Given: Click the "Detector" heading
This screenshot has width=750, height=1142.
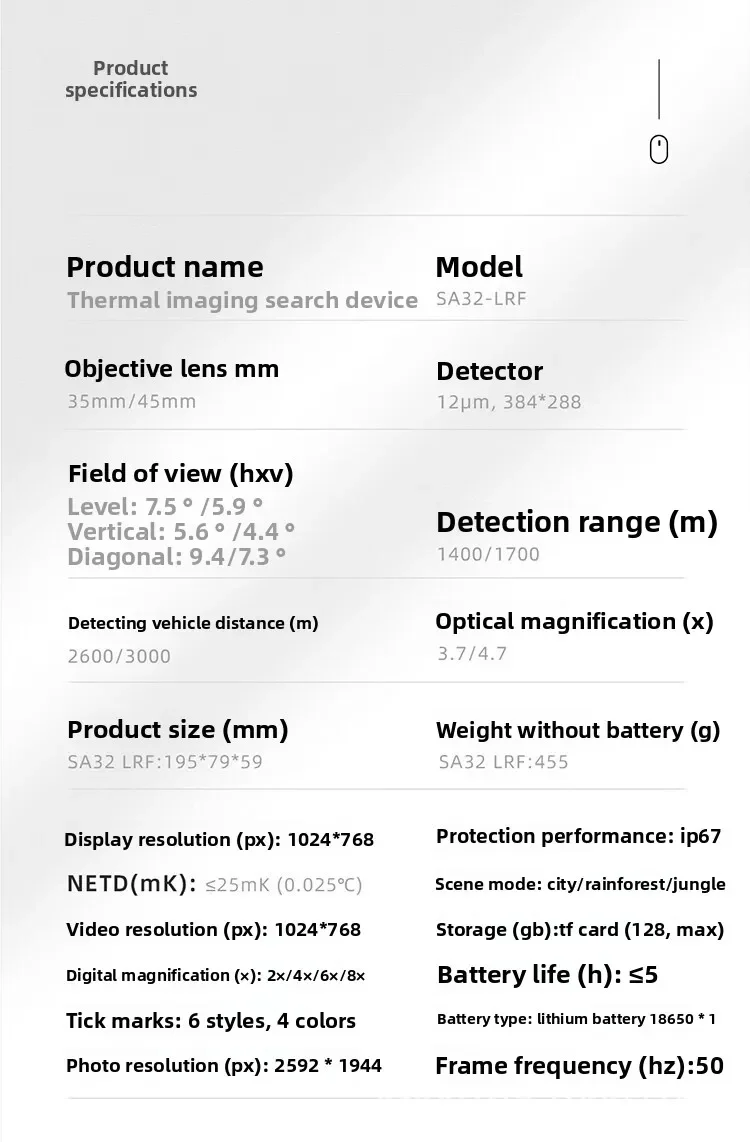Looking at the screenshot, I should pos(490,371).
